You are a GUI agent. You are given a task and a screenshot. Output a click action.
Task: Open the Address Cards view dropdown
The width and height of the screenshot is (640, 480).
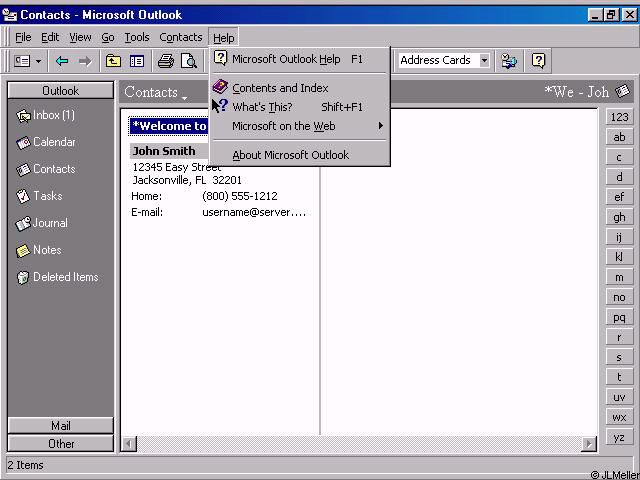pyautogui.click(x=484, y=60)
